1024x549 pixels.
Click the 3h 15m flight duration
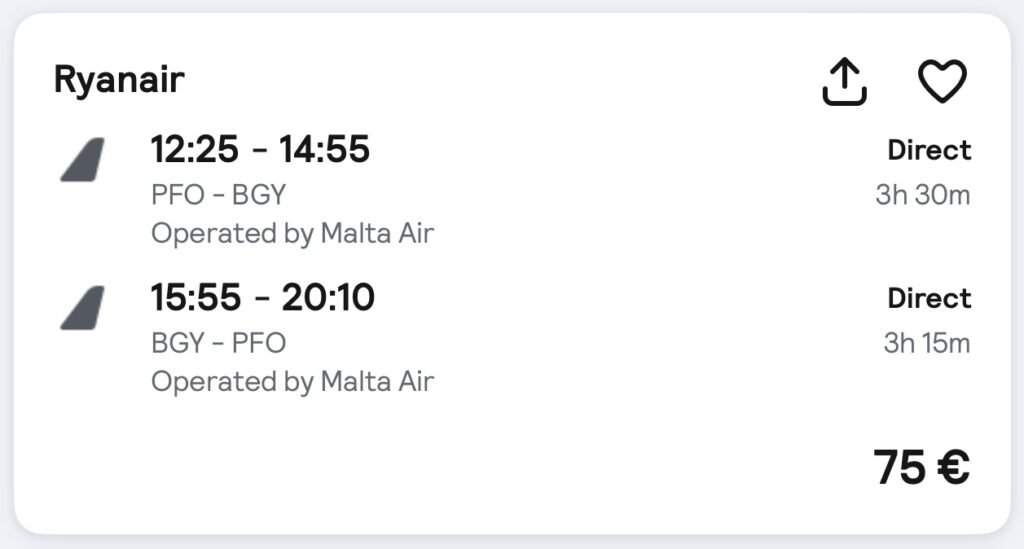click(926, 343)
